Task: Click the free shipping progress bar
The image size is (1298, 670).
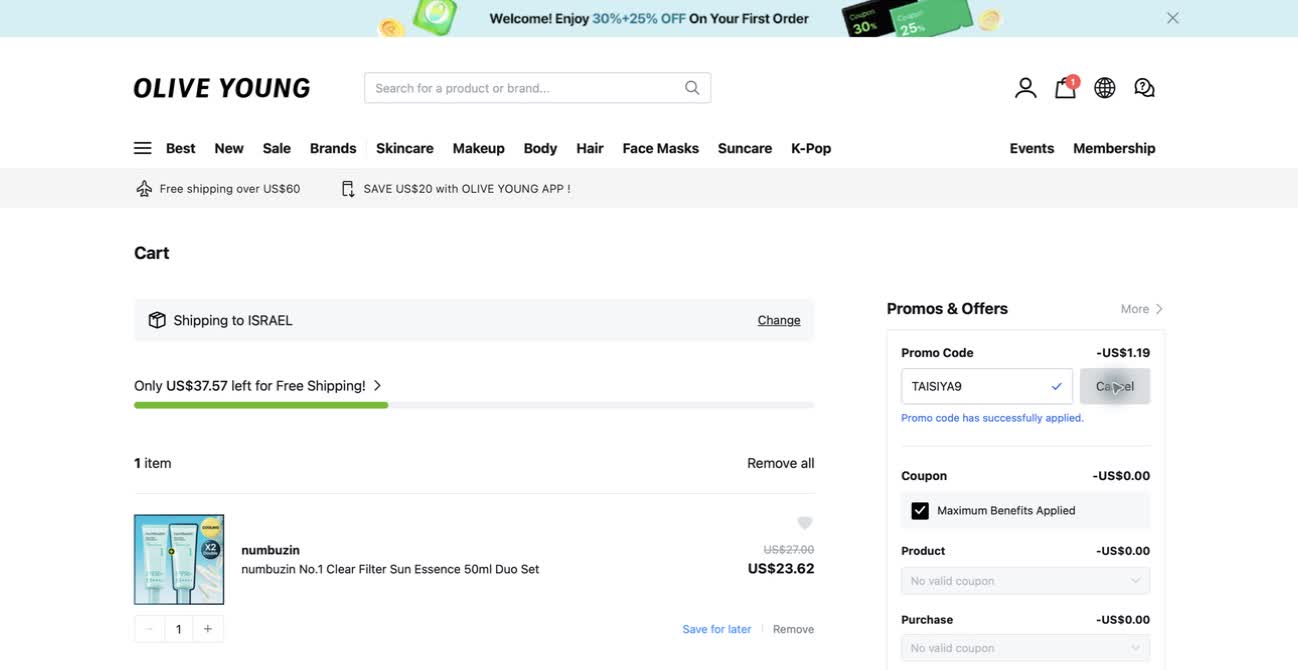Action: [x=474, y=405]
